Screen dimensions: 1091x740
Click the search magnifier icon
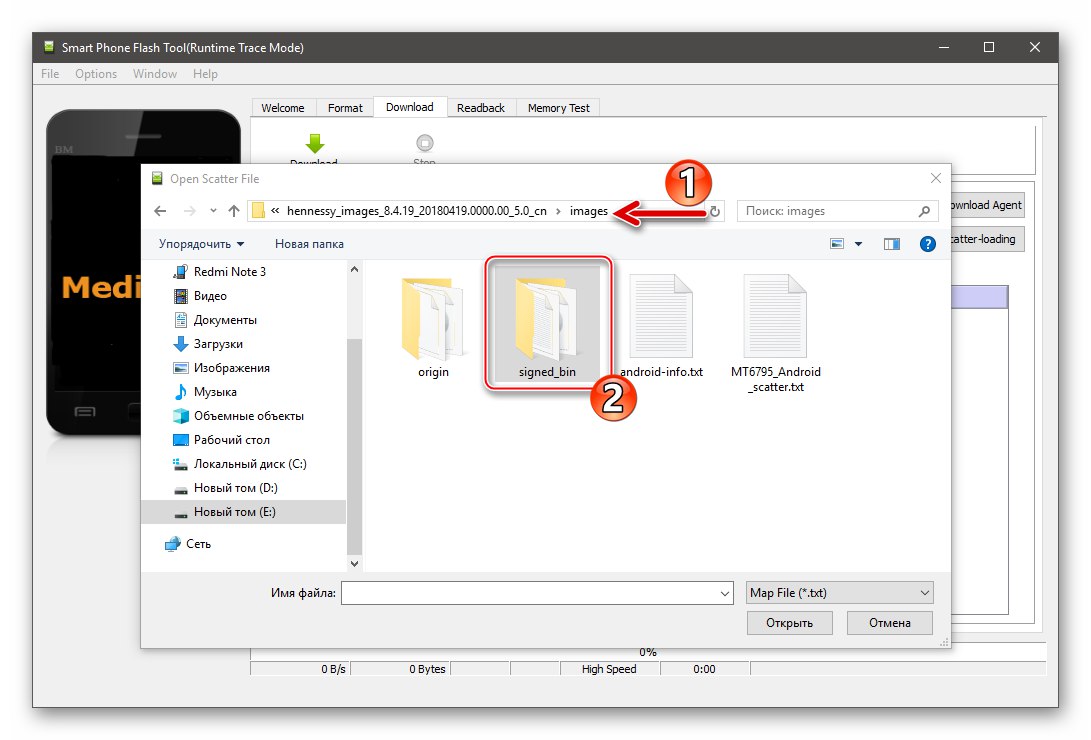pos(924,211)
